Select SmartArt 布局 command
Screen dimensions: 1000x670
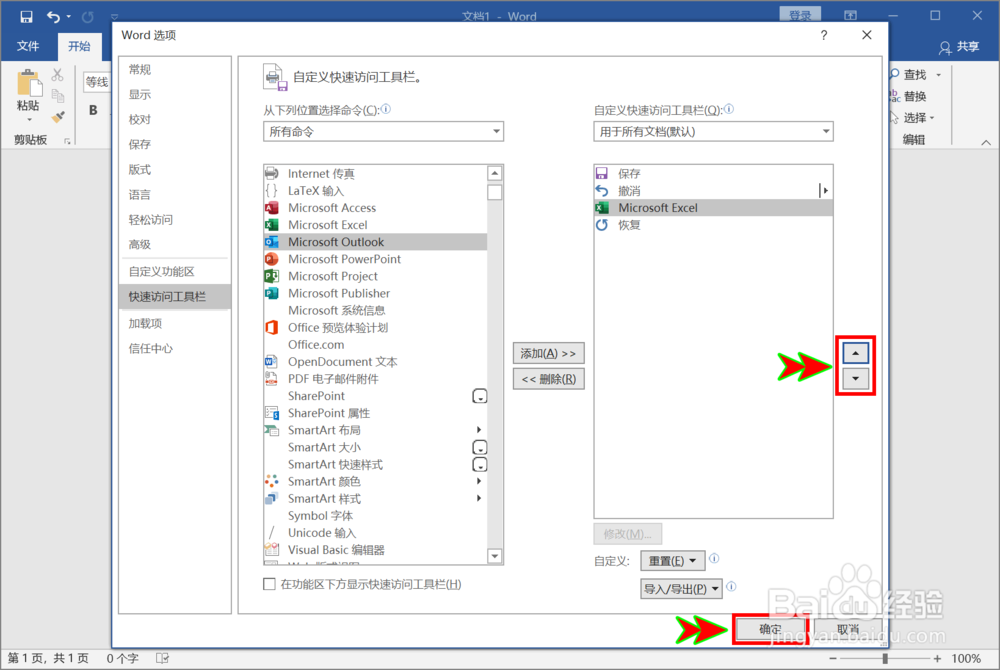tap(375, 430)
